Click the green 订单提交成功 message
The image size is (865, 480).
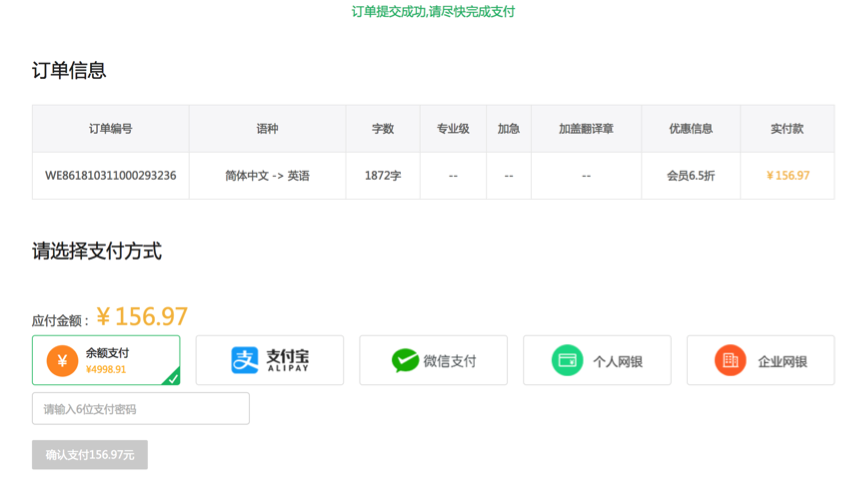433,11
